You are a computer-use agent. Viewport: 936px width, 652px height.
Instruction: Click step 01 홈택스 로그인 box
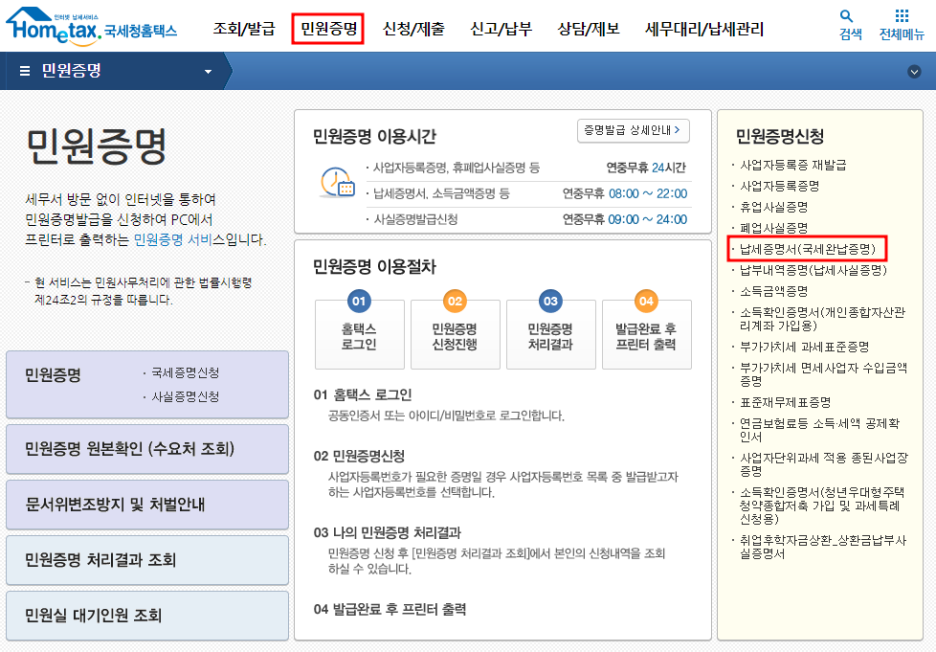point(359,327)
